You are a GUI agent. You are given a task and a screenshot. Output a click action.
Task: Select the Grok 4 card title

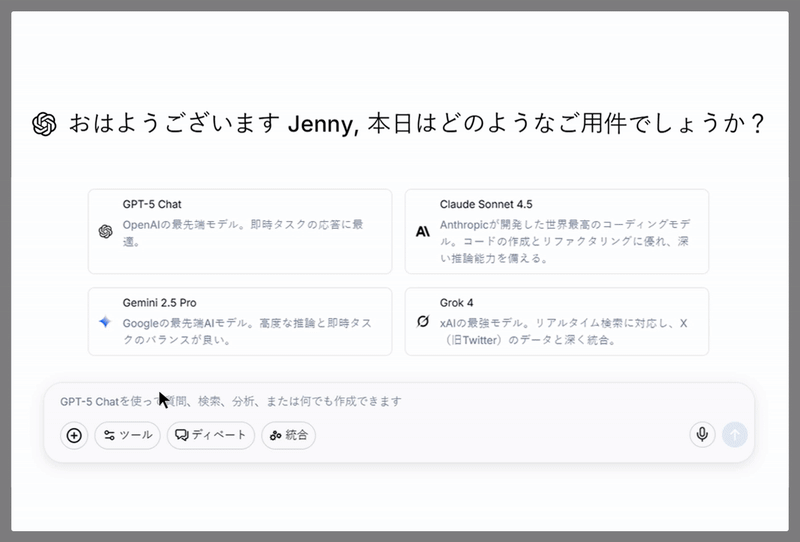click(456, 303)
